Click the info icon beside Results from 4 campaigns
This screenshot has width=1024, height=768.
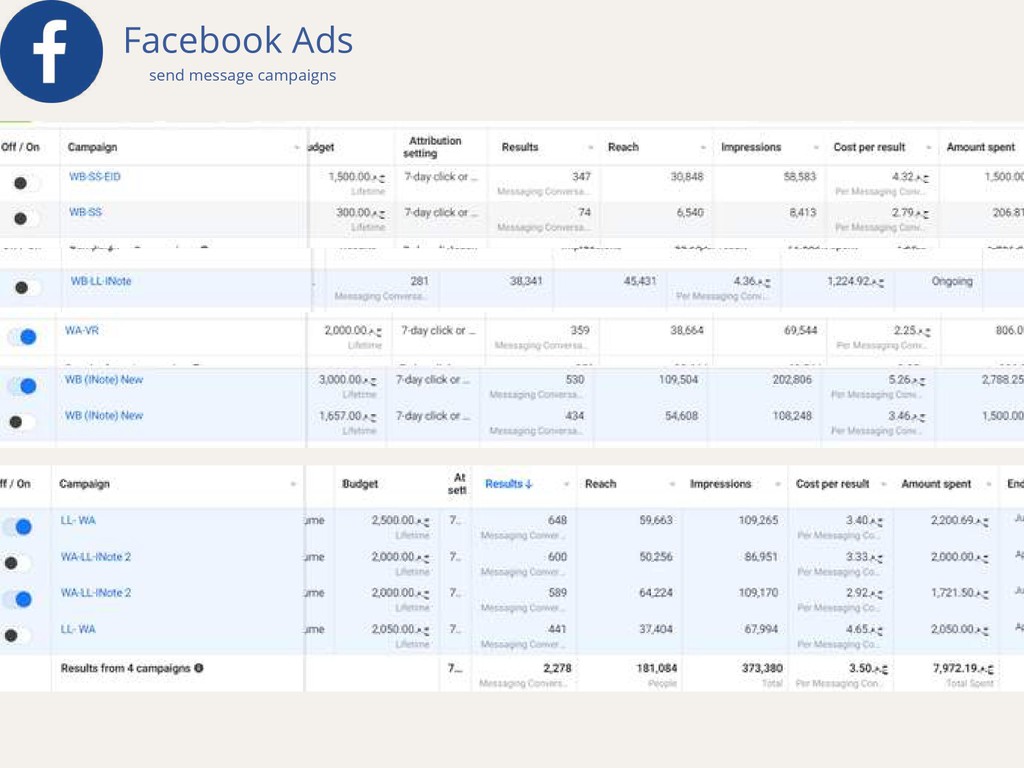(x=199, y=668)
